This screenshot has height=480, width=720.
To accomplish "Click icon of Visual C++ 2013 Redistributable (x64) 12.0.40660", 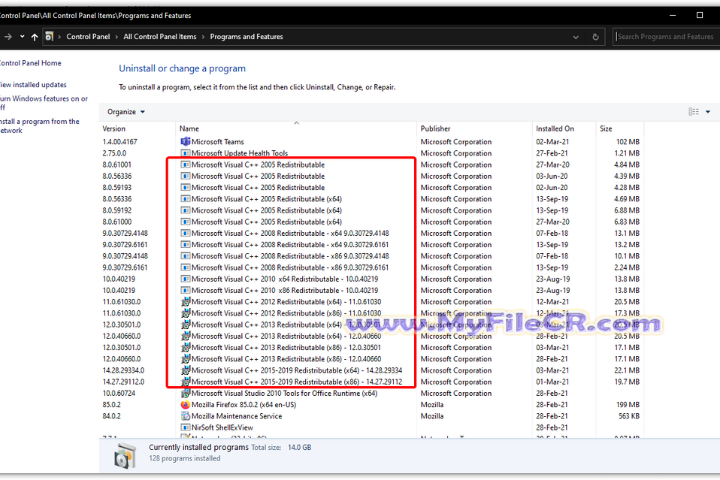I will [185, 336].
